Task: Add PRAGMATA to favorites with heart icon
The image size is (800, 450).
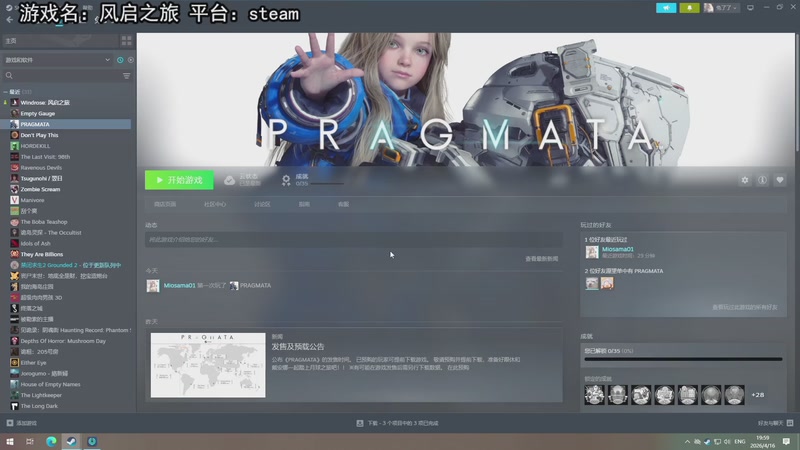Action: click(780, 180)
